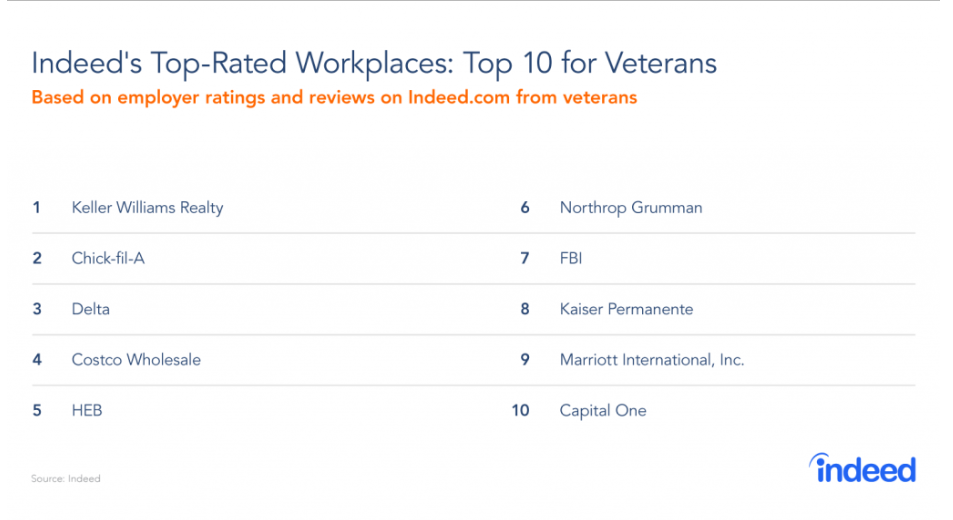Viewport: 953px width, 520px height.
Task: Click rank number 3
Action: click(x=36, y=309)
